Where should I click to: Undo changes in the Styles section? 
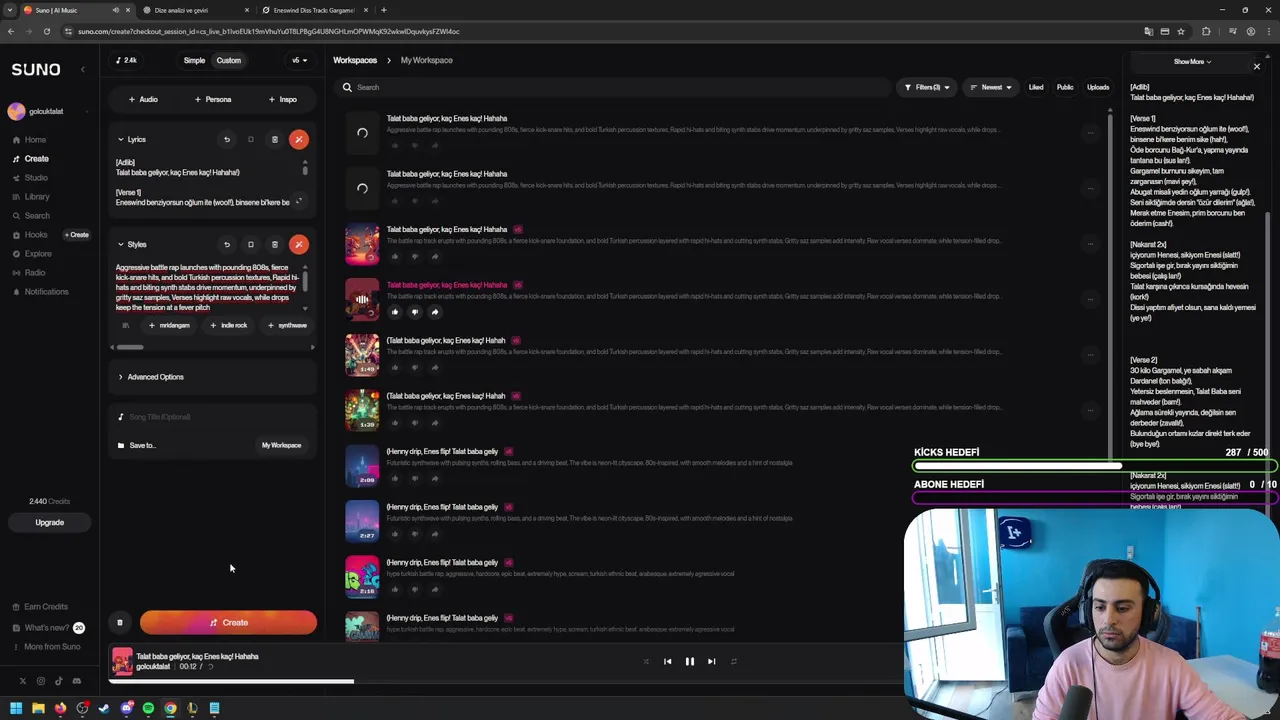coord(227,244)
